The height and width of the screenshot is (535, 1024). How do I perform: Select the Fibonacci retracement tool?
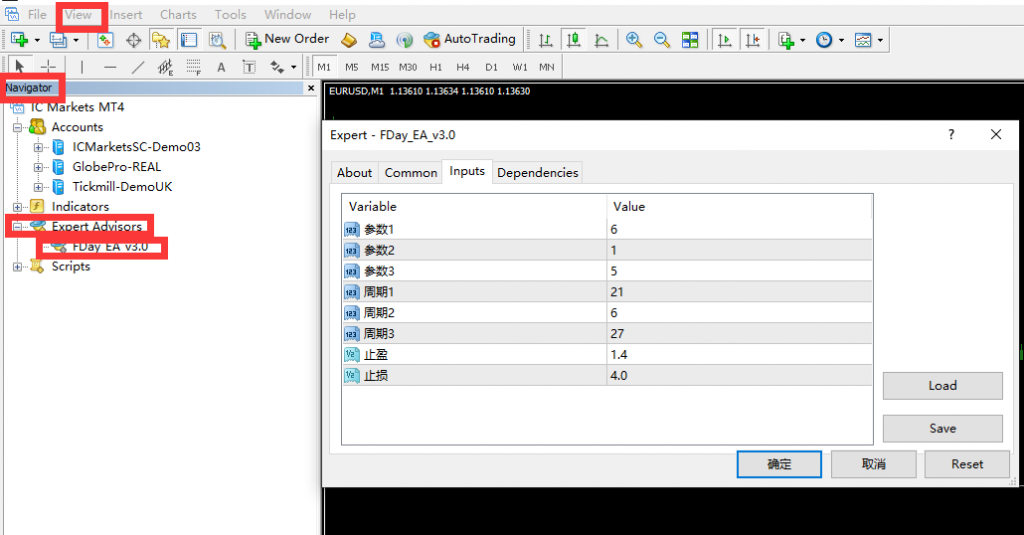coord(193,66)
